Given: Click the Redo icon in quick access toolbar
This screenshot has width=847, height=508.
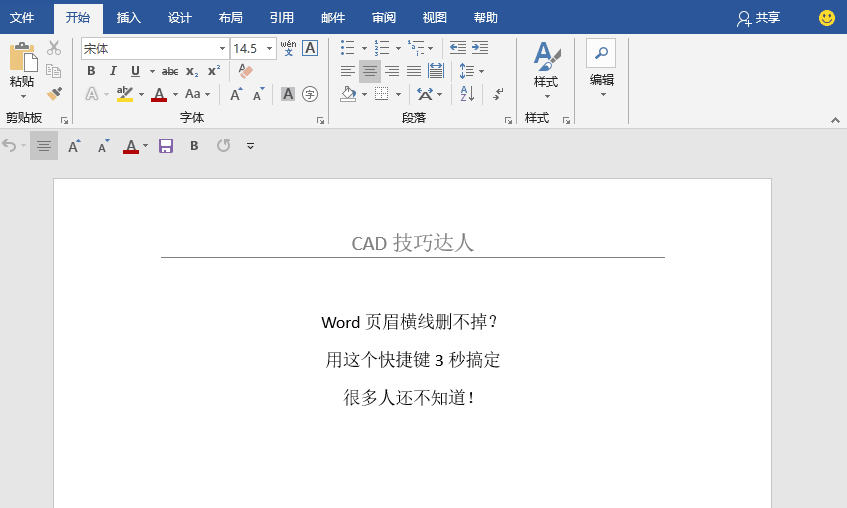Looking at the screenshot, I should (x=224, y=145).
